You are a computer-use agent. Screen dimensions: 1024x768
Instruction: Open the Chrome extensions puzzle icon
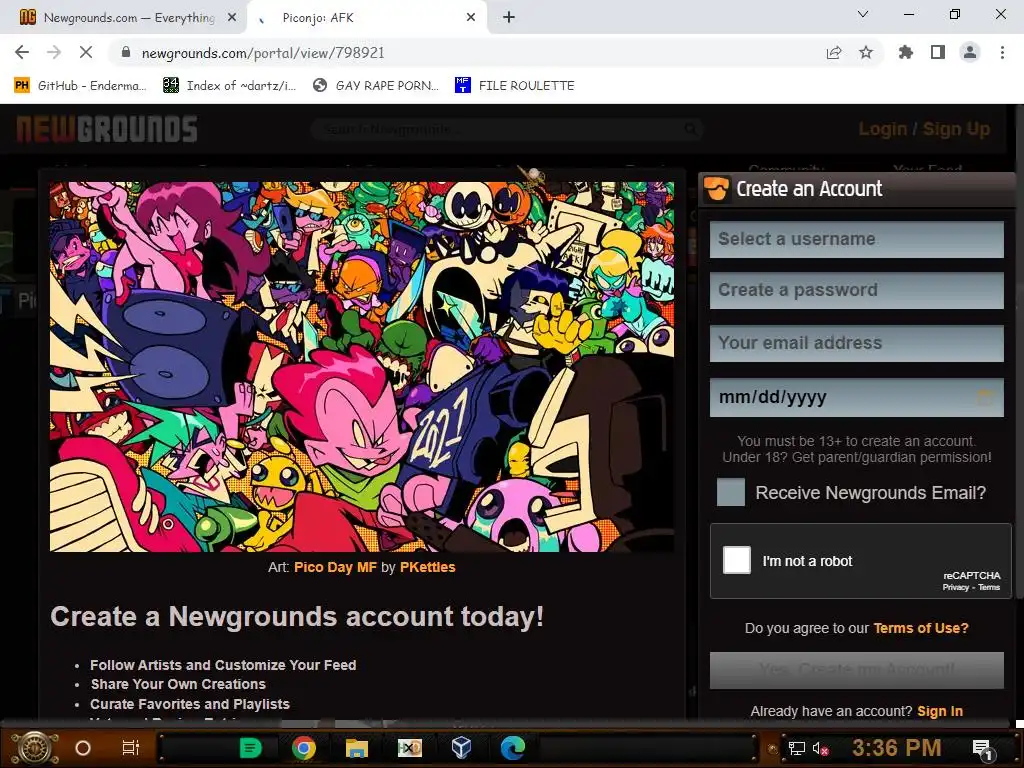[x=905, y=52]
